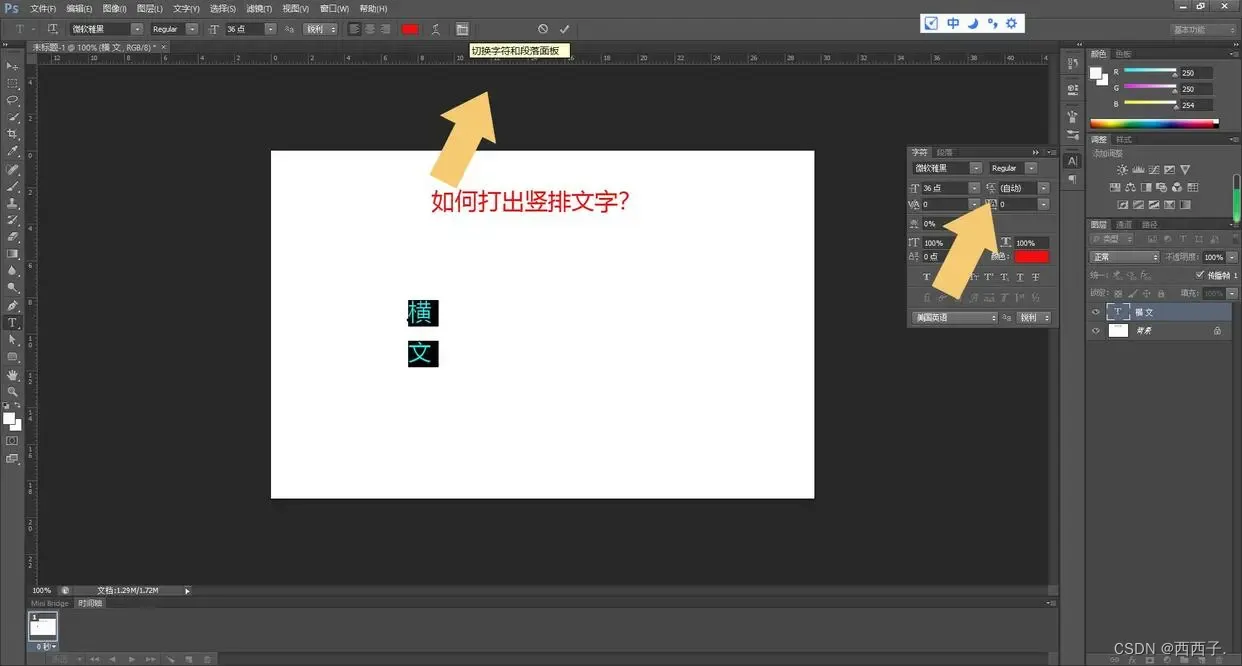Toggle the Character and Paragraph panels button

click(x=462, y=29)
